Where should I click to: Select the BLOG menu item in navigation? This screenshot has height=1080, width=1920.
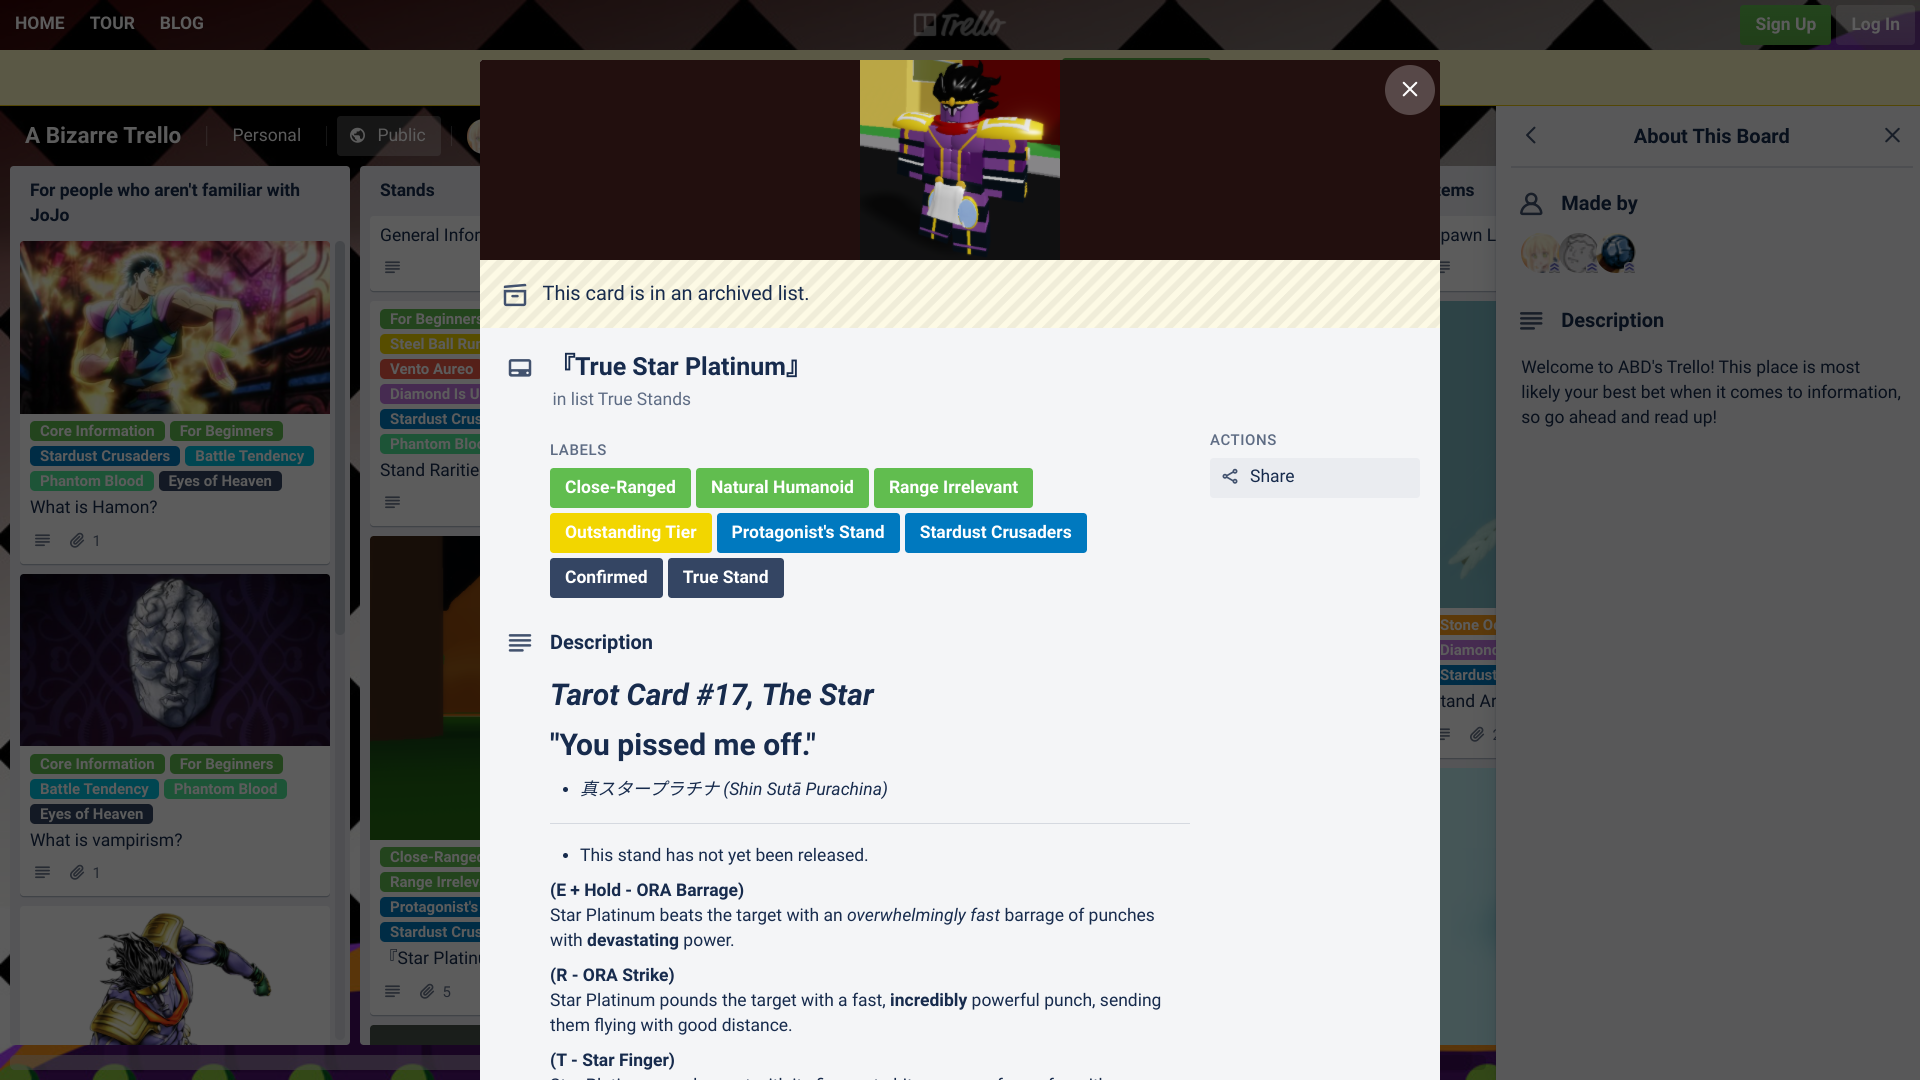click(181, 22)
